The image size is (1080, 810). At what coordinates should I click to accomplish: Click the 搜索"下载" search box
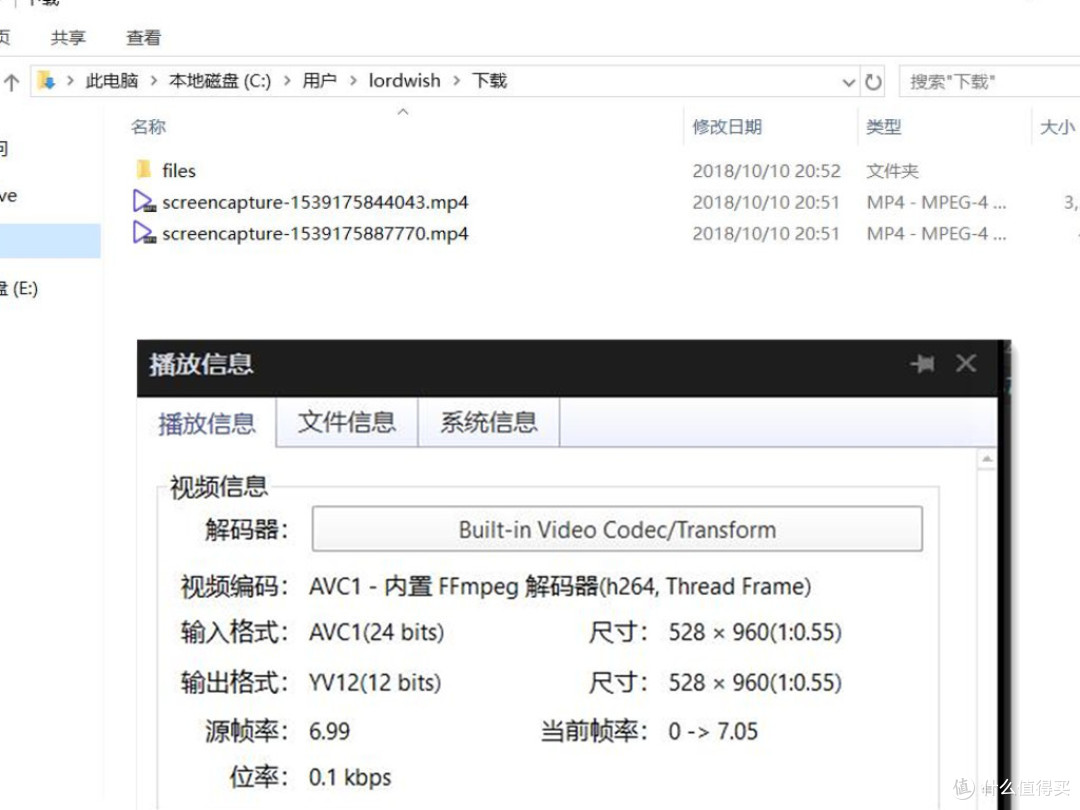pyautogui.click(x=990, y=82)
